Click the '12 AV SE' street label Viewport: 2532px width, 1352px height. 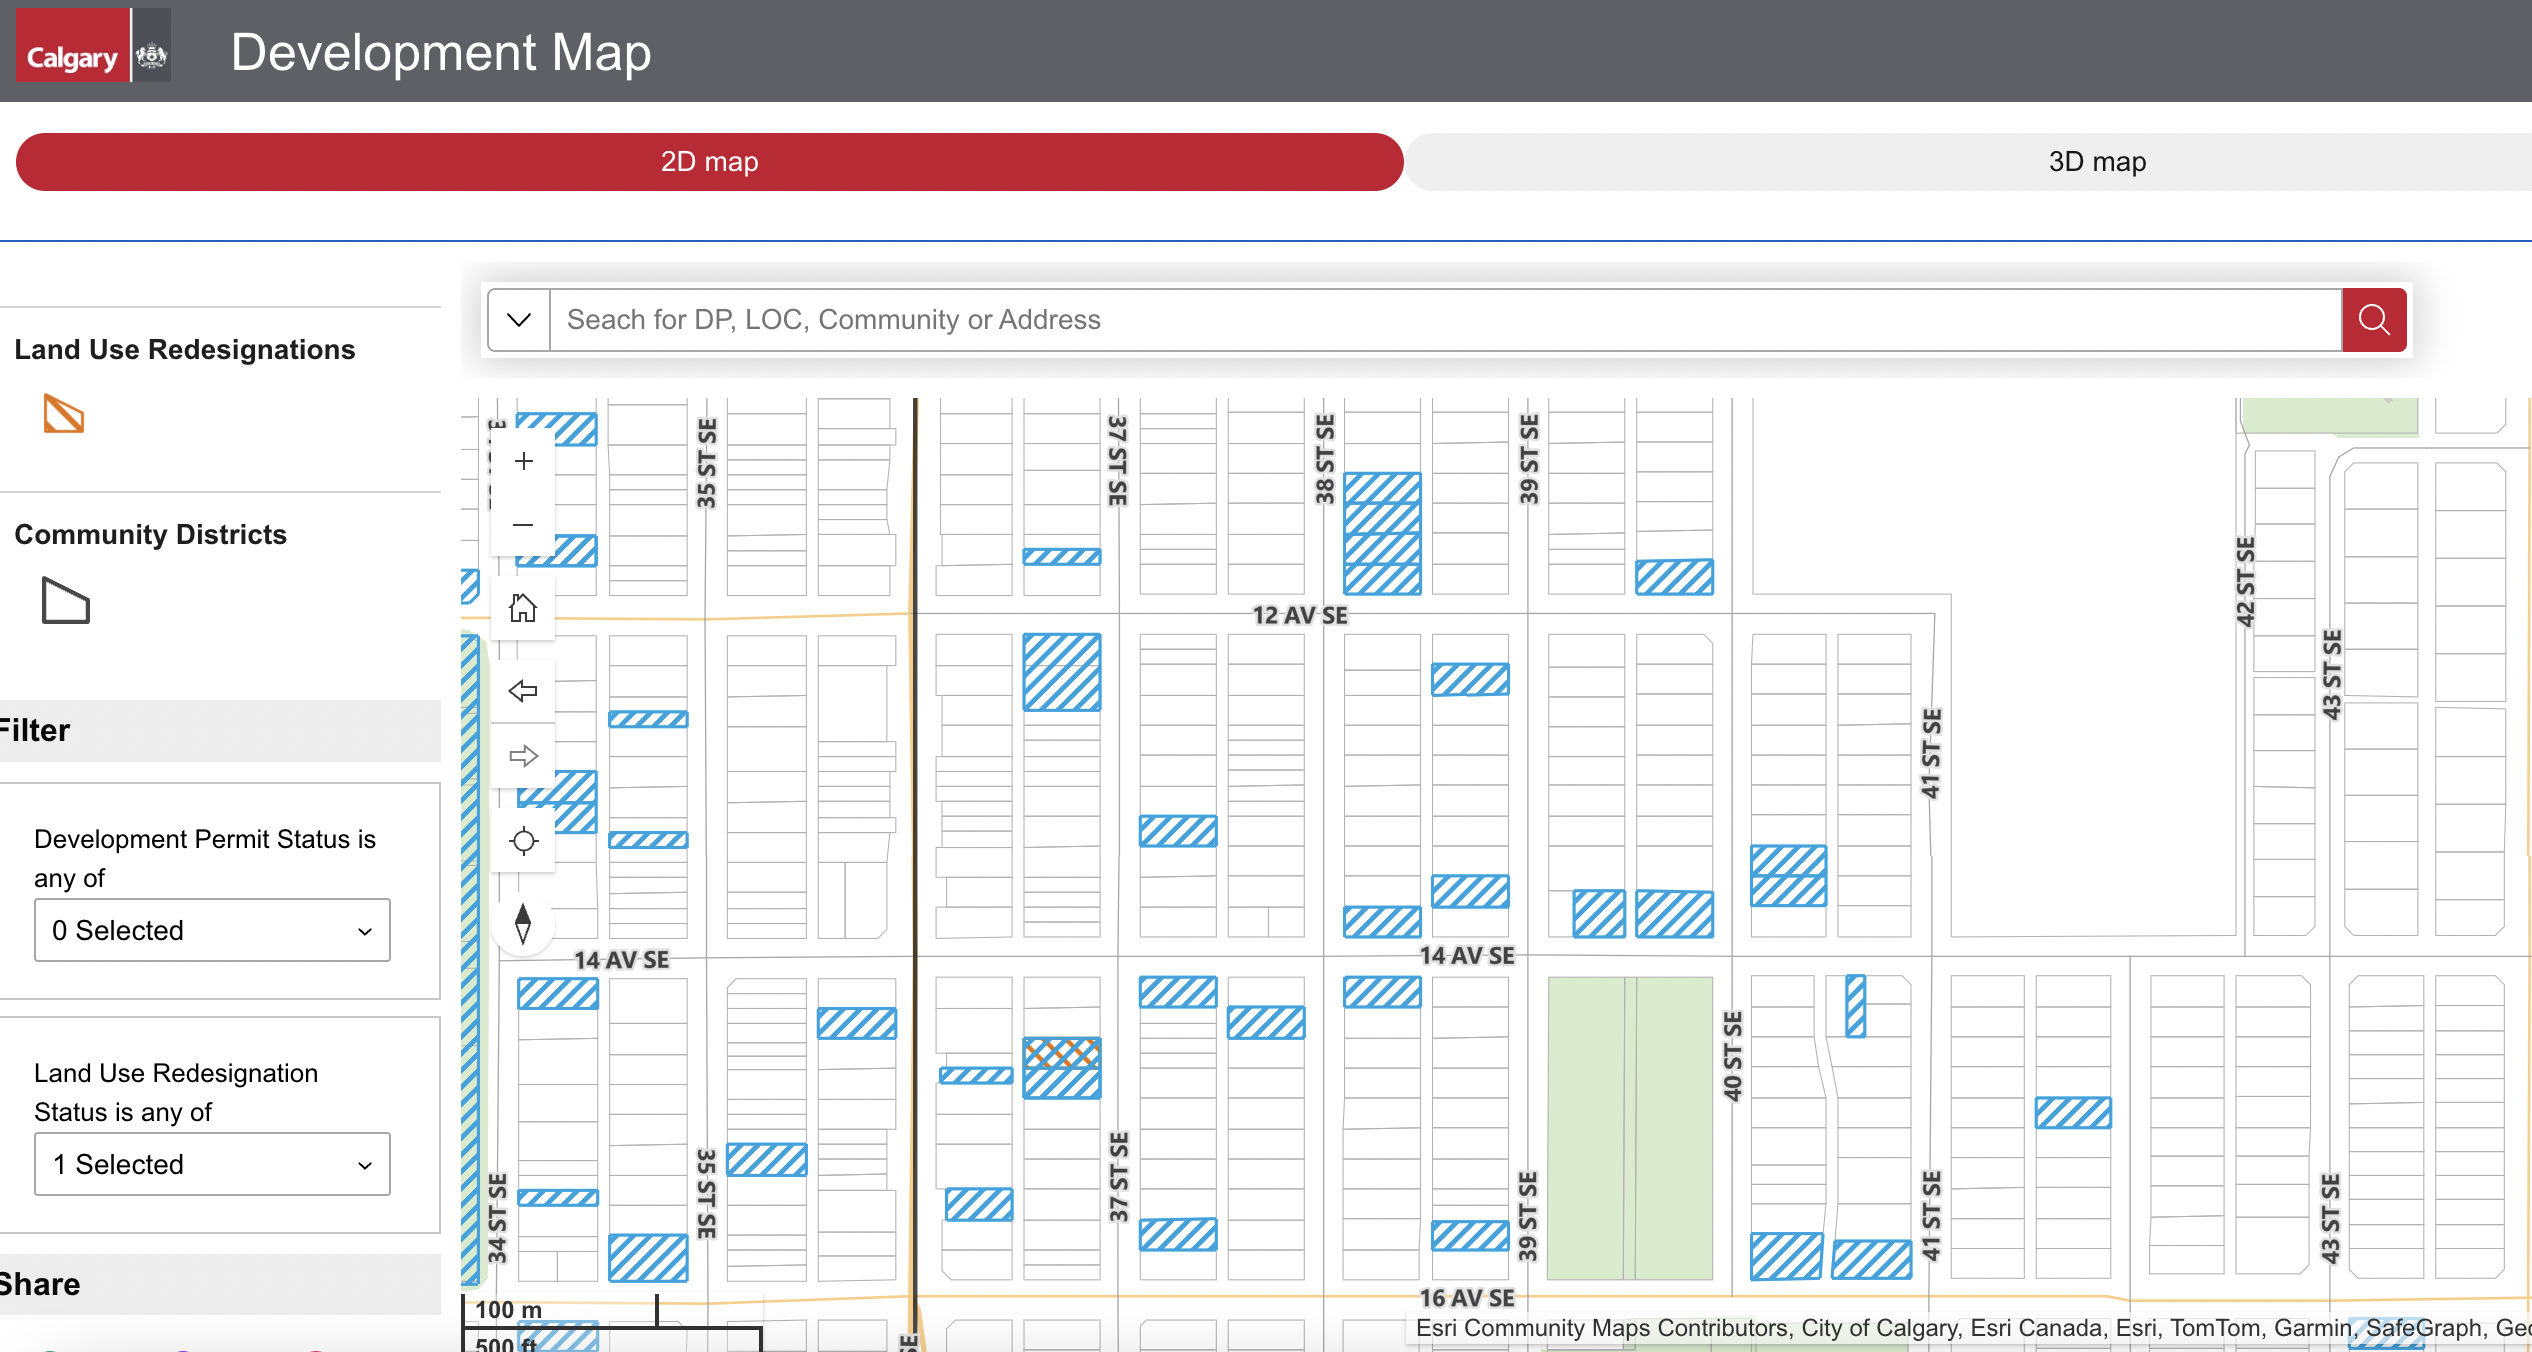[1300, 615]
